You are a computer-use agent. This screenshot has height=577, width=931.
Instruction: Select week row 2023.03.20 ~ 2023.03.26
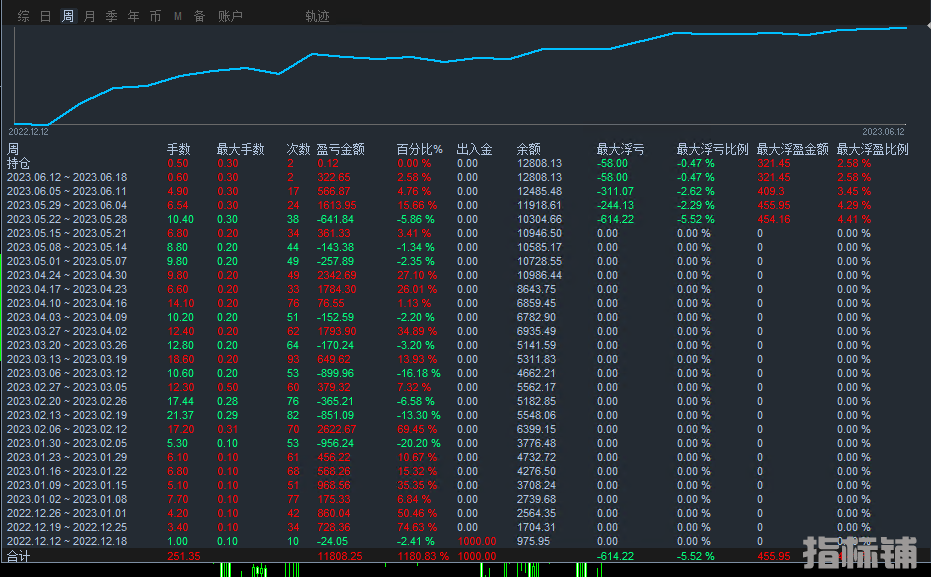tap(67, 345)
